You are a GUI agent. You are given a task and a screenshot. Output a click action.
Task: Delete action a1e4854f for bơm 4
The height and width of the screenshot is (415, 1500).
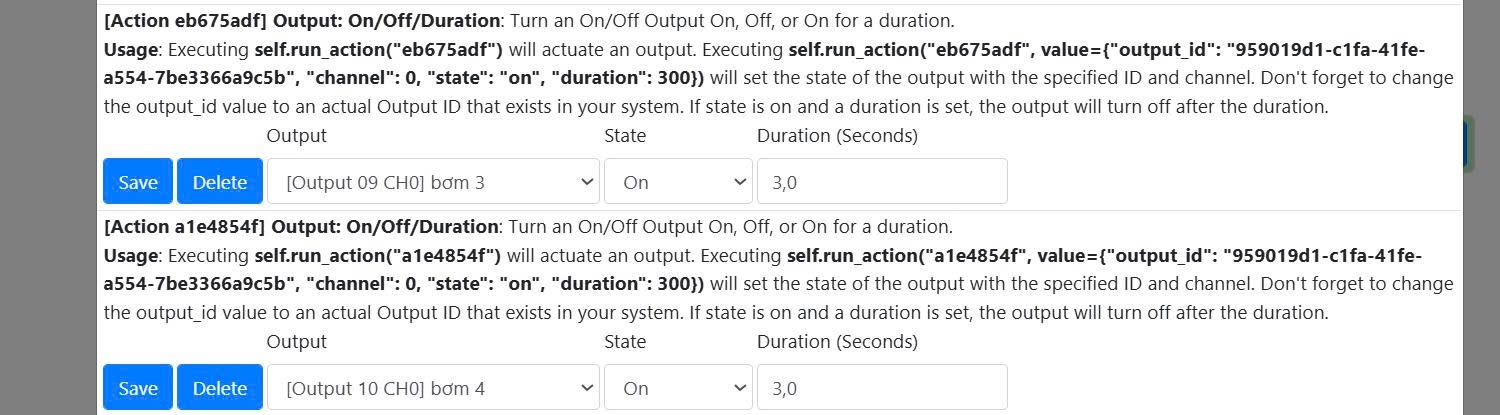[220, 388]
